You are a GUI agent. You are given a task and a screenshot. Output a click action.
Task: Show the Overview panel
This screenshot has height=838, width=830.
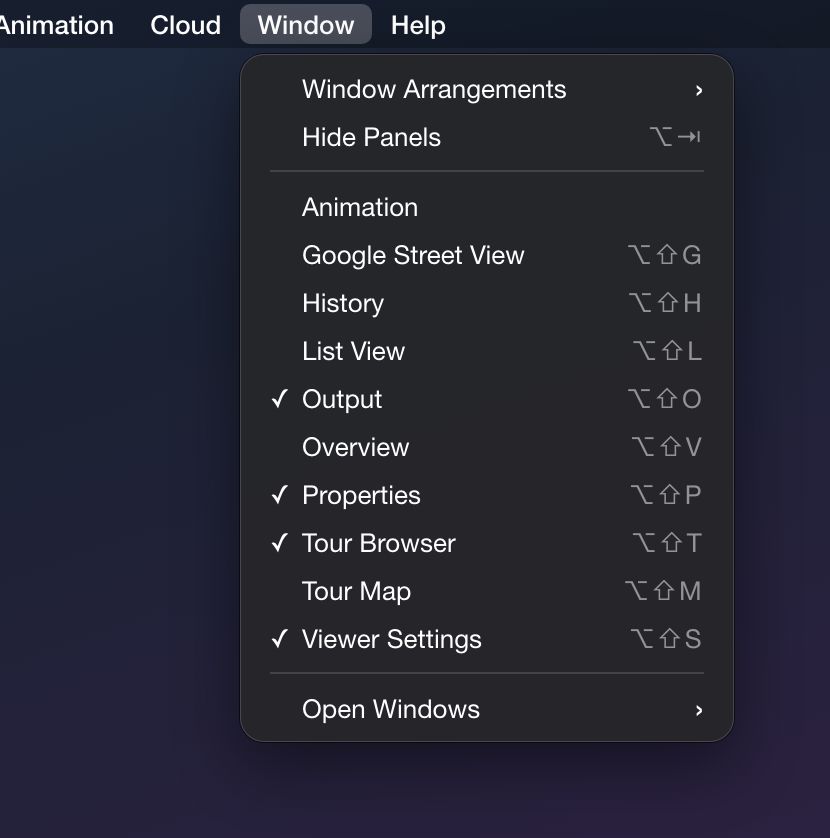(487, 447)
